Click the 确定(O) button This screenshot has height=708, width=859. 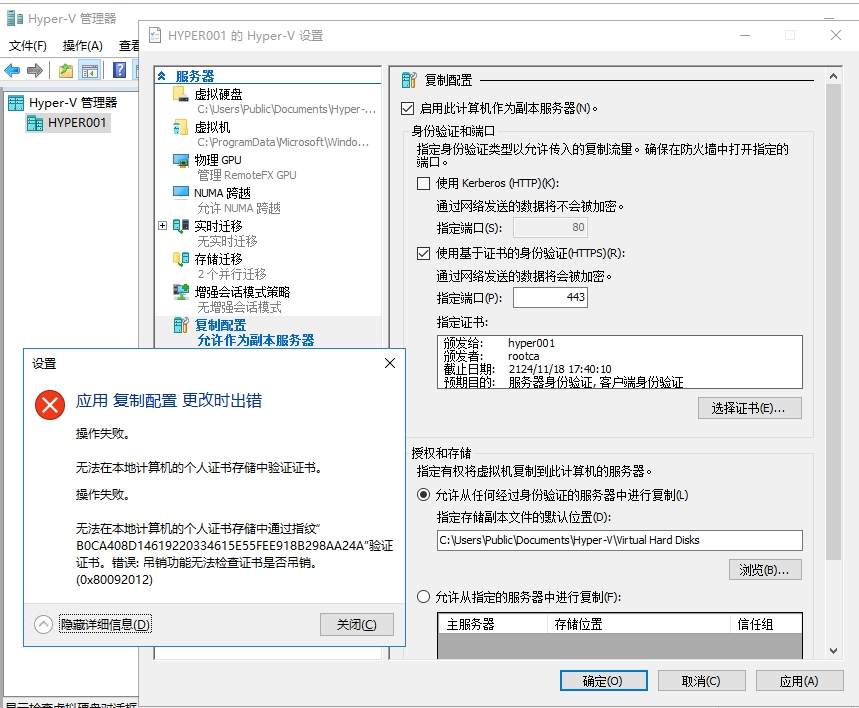tap(603, 681)
